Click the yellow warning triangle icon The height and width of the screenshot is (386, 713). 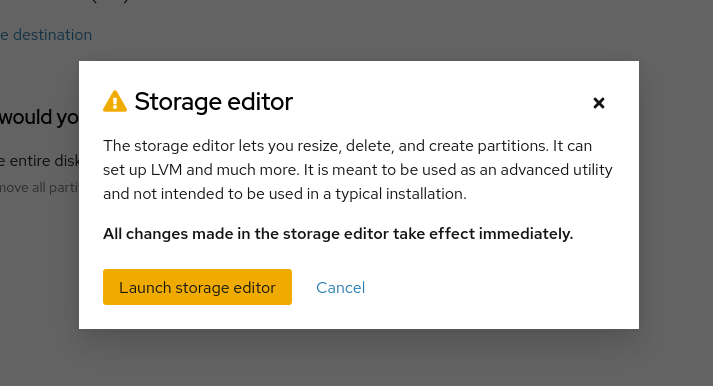pyautogui.click(x=115, y=101)
